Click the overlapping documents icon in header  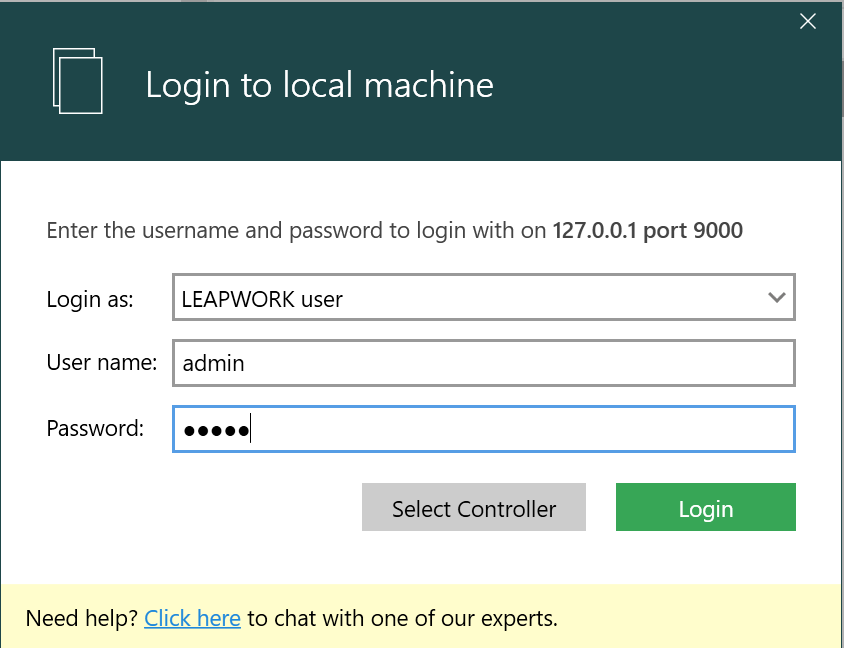tap(78, 81)
